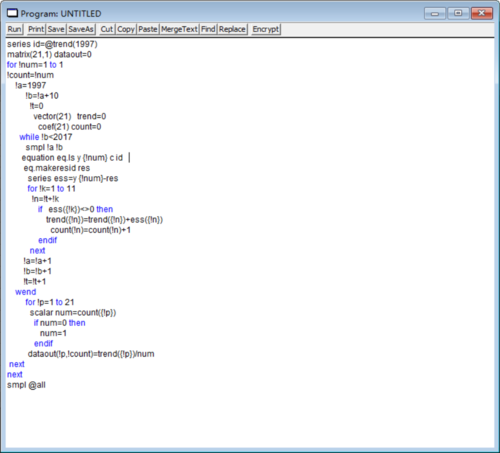Click the Print toolbar button

(36, 29)
